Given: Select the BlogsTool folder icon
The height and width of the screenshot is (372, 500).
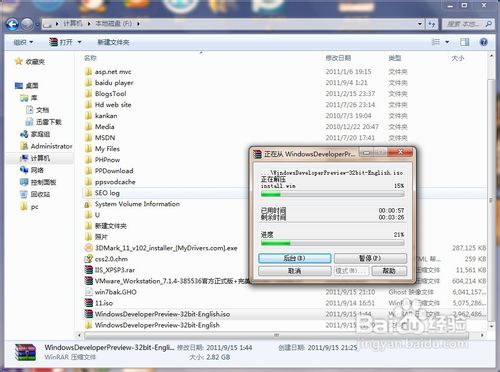Looking at the screenshot, I should (x=88, y=94).
